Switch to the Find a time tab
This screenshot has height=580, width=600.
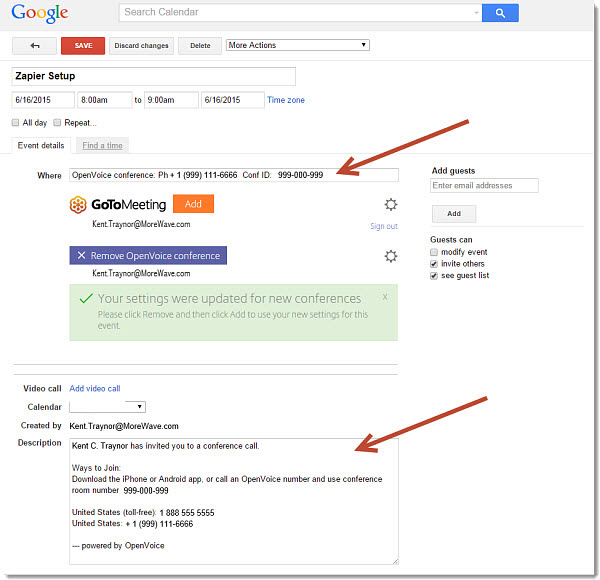(102, 146)
